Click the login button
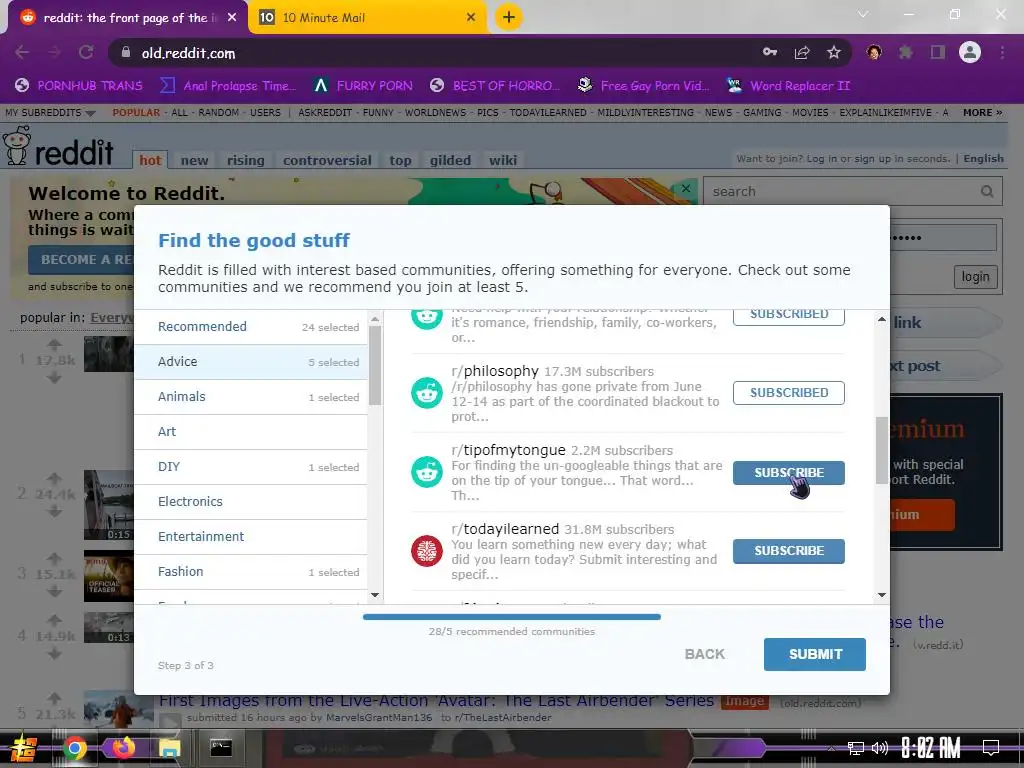 pyautogui.click(x=975, y=277)
